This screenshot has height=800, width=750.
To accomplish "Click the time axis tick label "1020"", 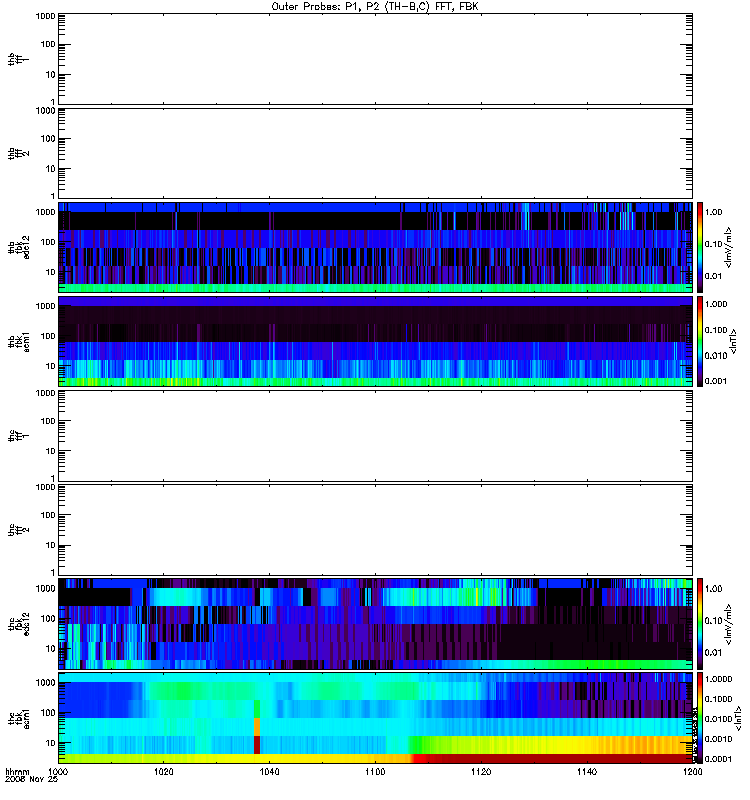I will click(x=163, y=772).
